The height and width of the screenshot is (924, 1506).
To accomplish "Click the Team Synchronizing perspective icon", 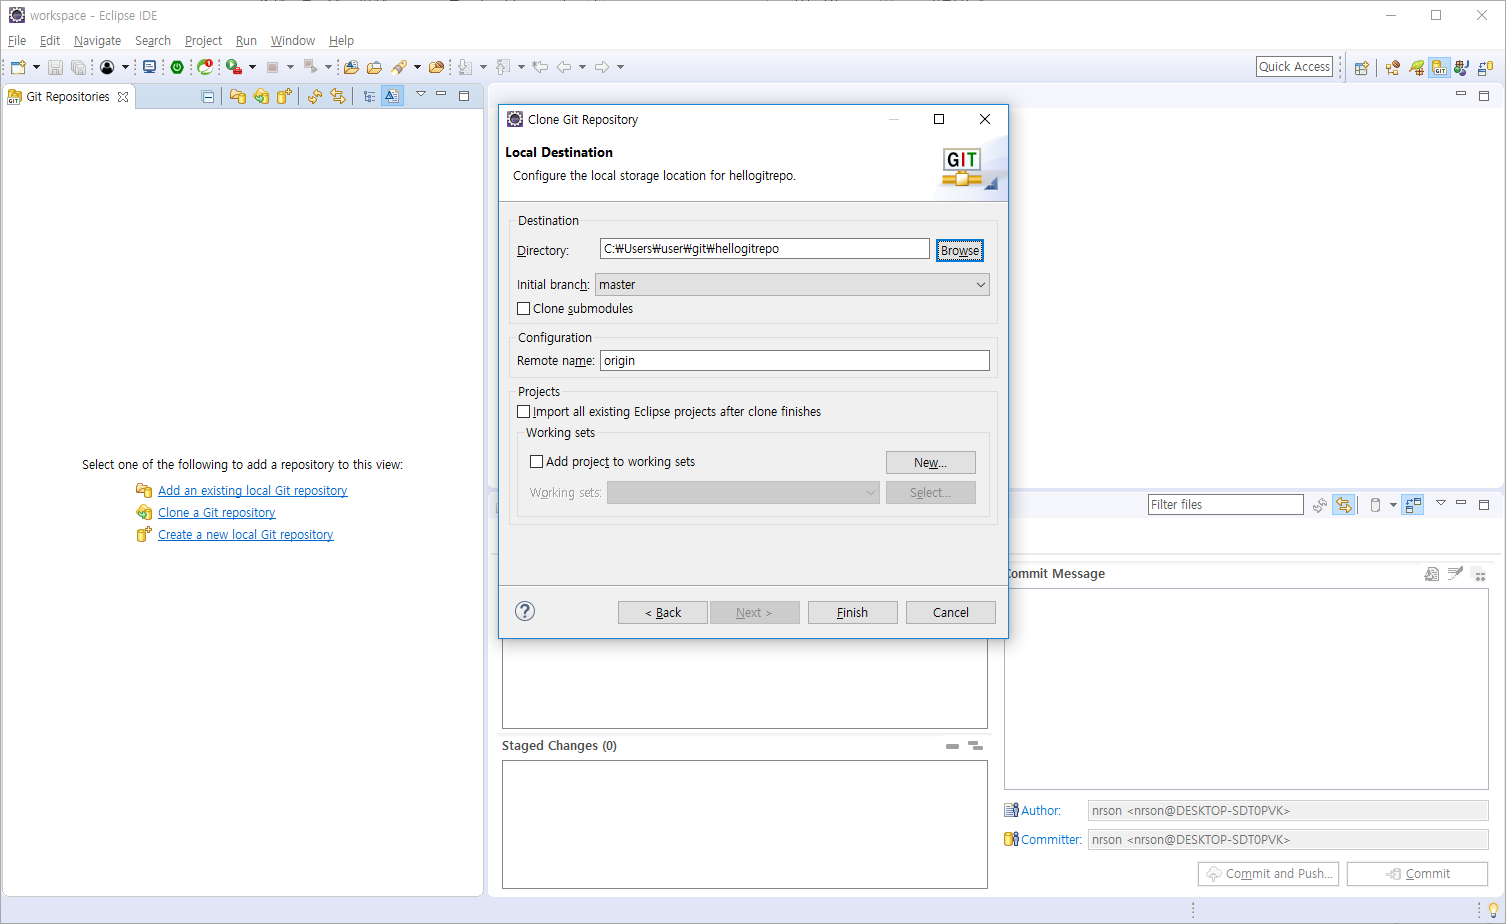I will [1485, 67].
